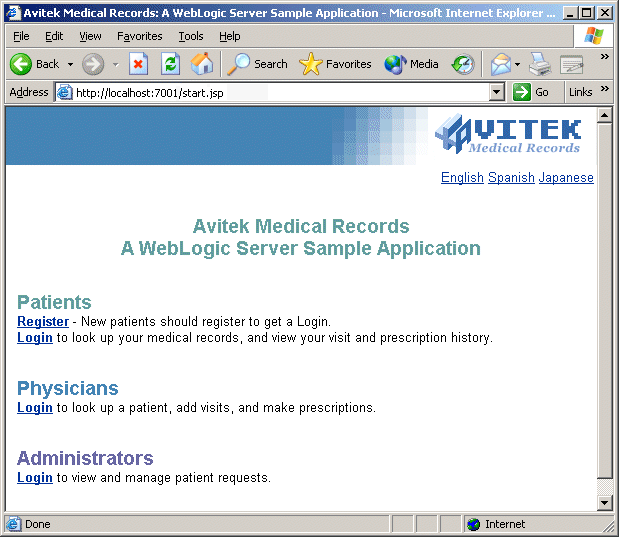Click the Forward arrow icon
This screenshot has height=537, width=619.
[x=93, y=64]
